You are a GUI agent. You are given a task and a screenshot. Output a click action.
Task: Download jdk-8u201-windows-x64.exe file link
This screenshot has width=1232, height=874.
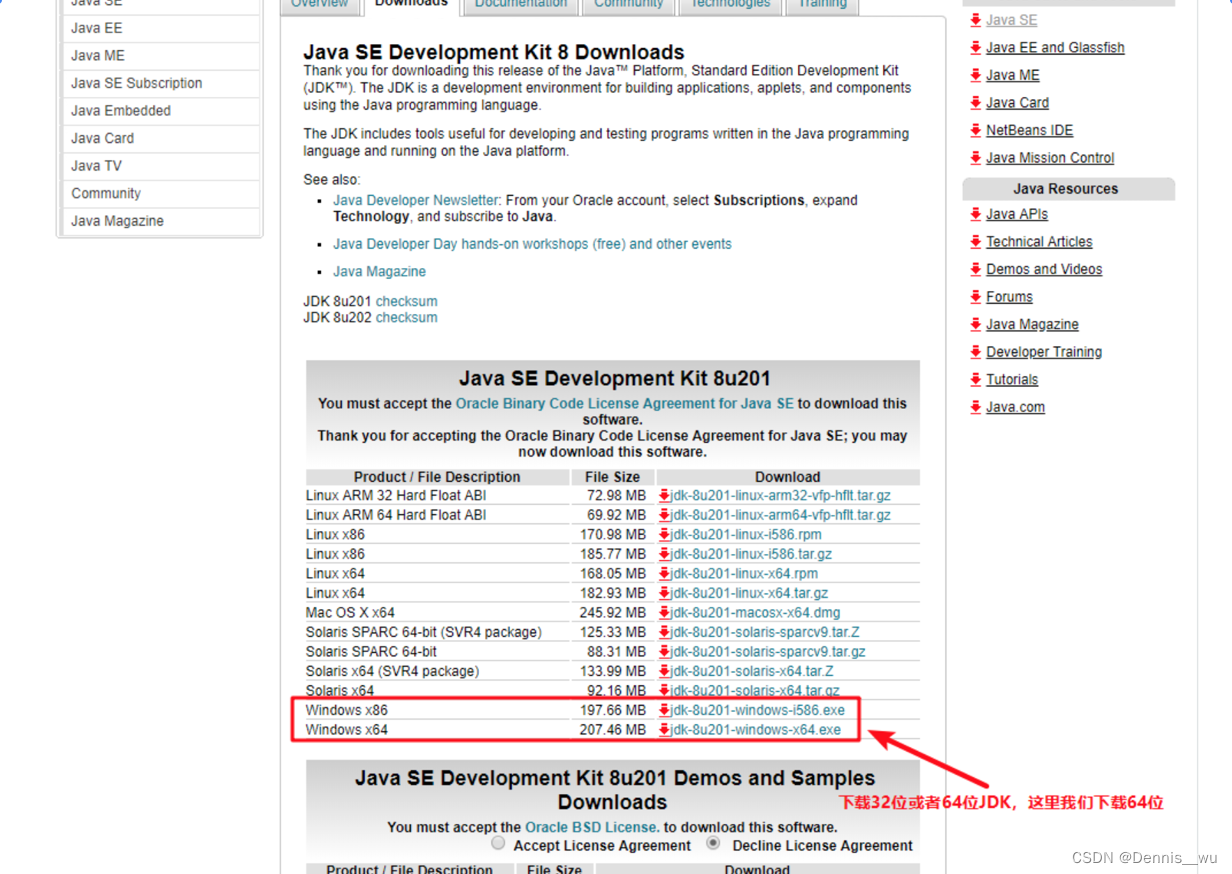[756, 730]
